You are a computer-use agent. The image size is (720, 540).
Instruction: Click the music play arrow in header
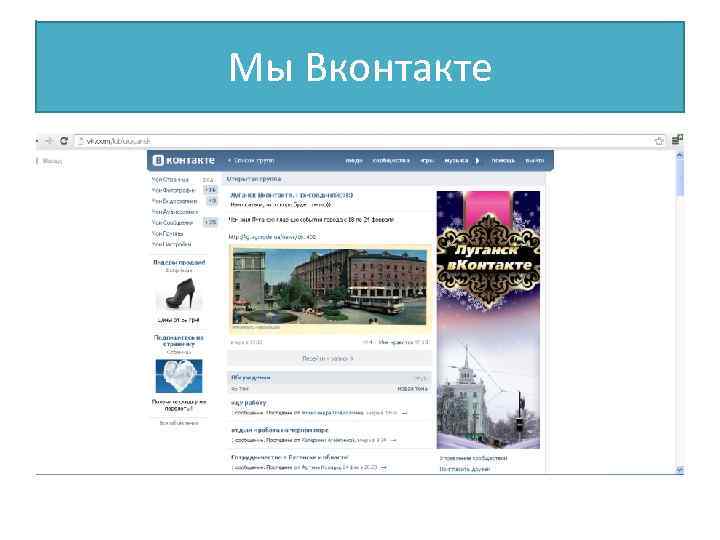point(478,161)
